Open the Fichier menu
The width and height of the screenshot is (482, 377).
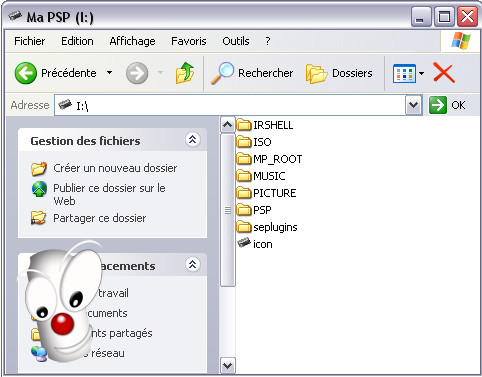click(30, 41)
